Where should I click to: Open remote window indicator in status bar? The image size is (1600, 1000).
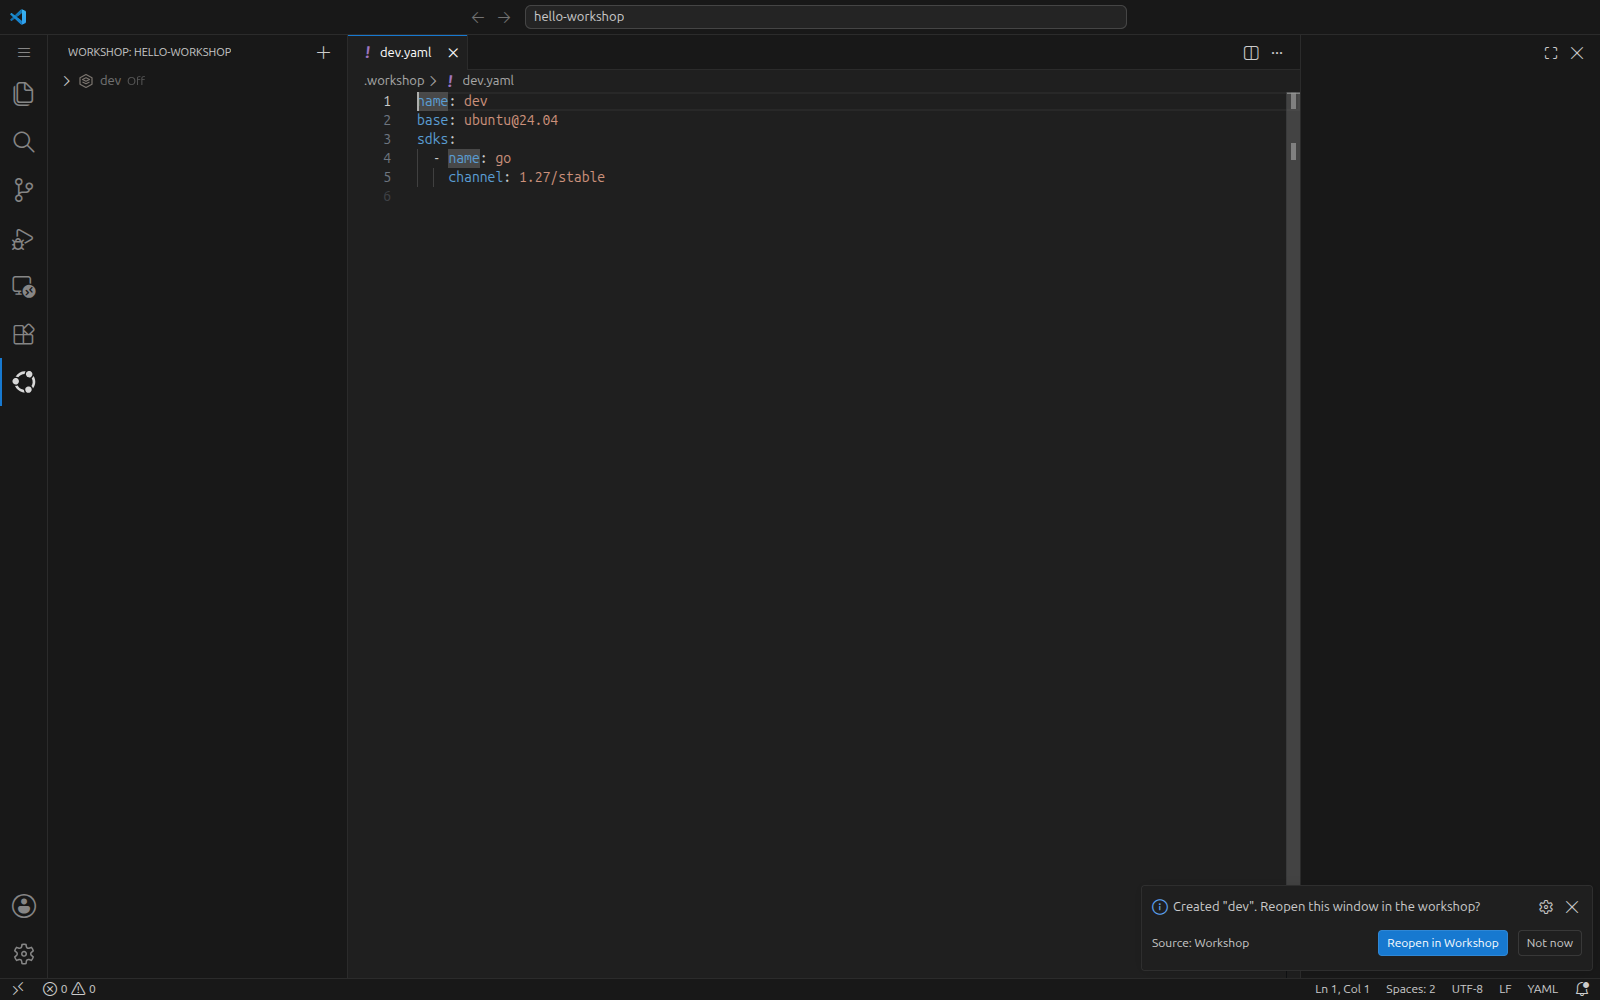tap(17, 989)
